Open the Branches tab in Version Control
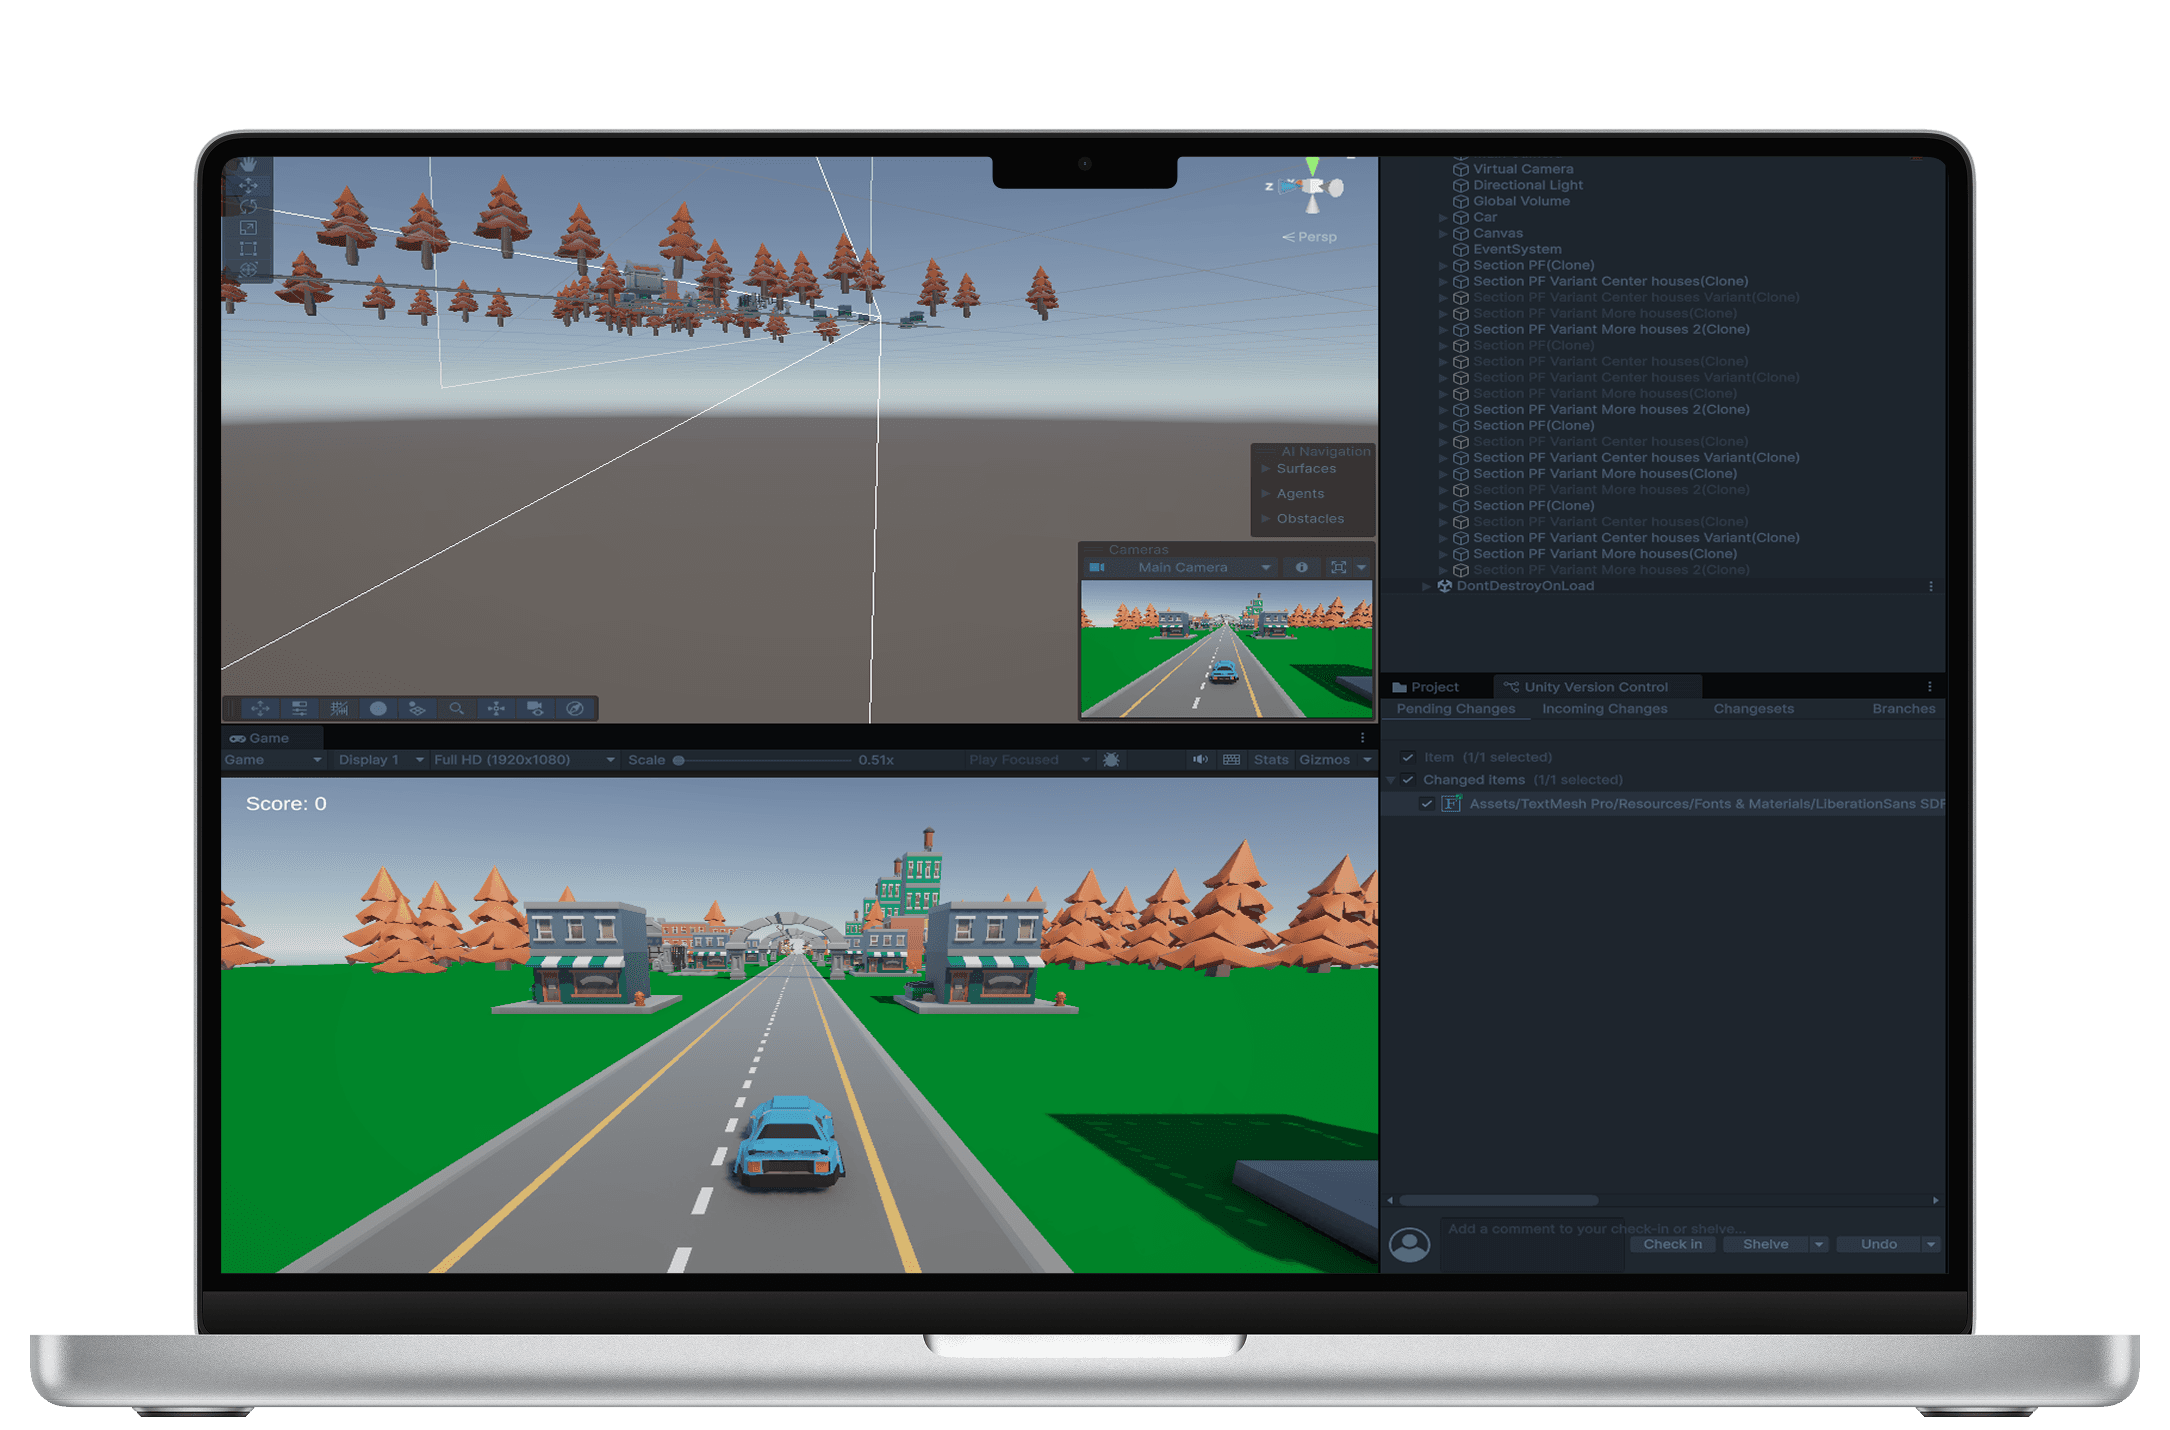The width and height of the screenshot is (2170, 1430). click(x=1903, y=708)
